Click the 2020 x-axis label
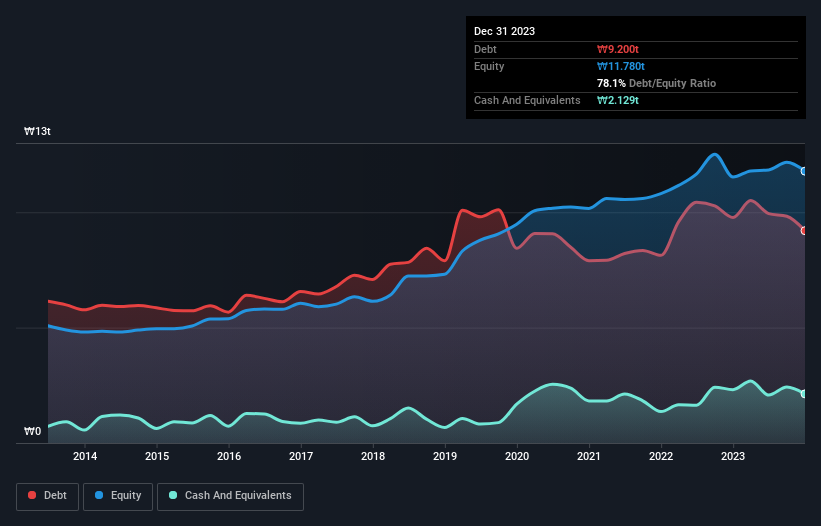821x526 pixels. coord(517,456)
